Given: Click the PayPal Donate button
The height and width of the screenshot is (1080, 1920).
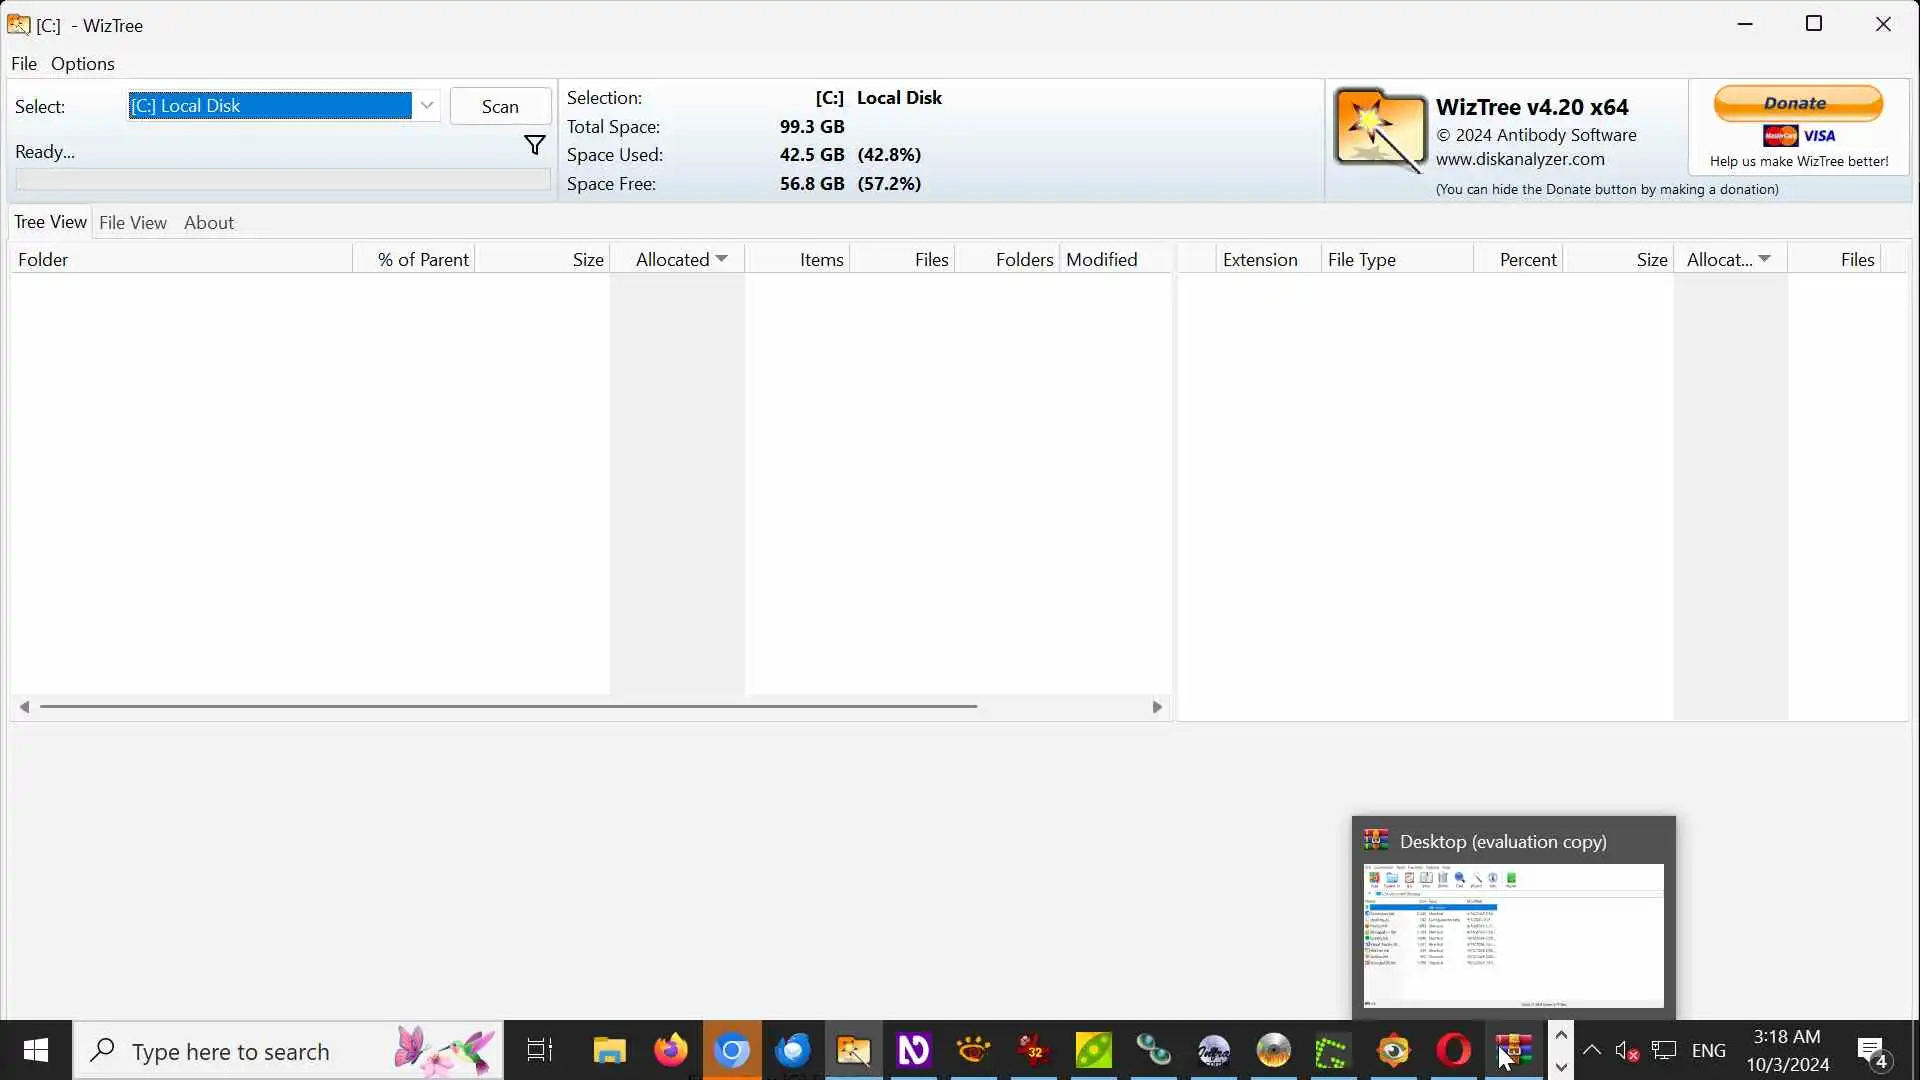Looking at the screenshot, I should pyautogui.click(x=1797, y=104).
